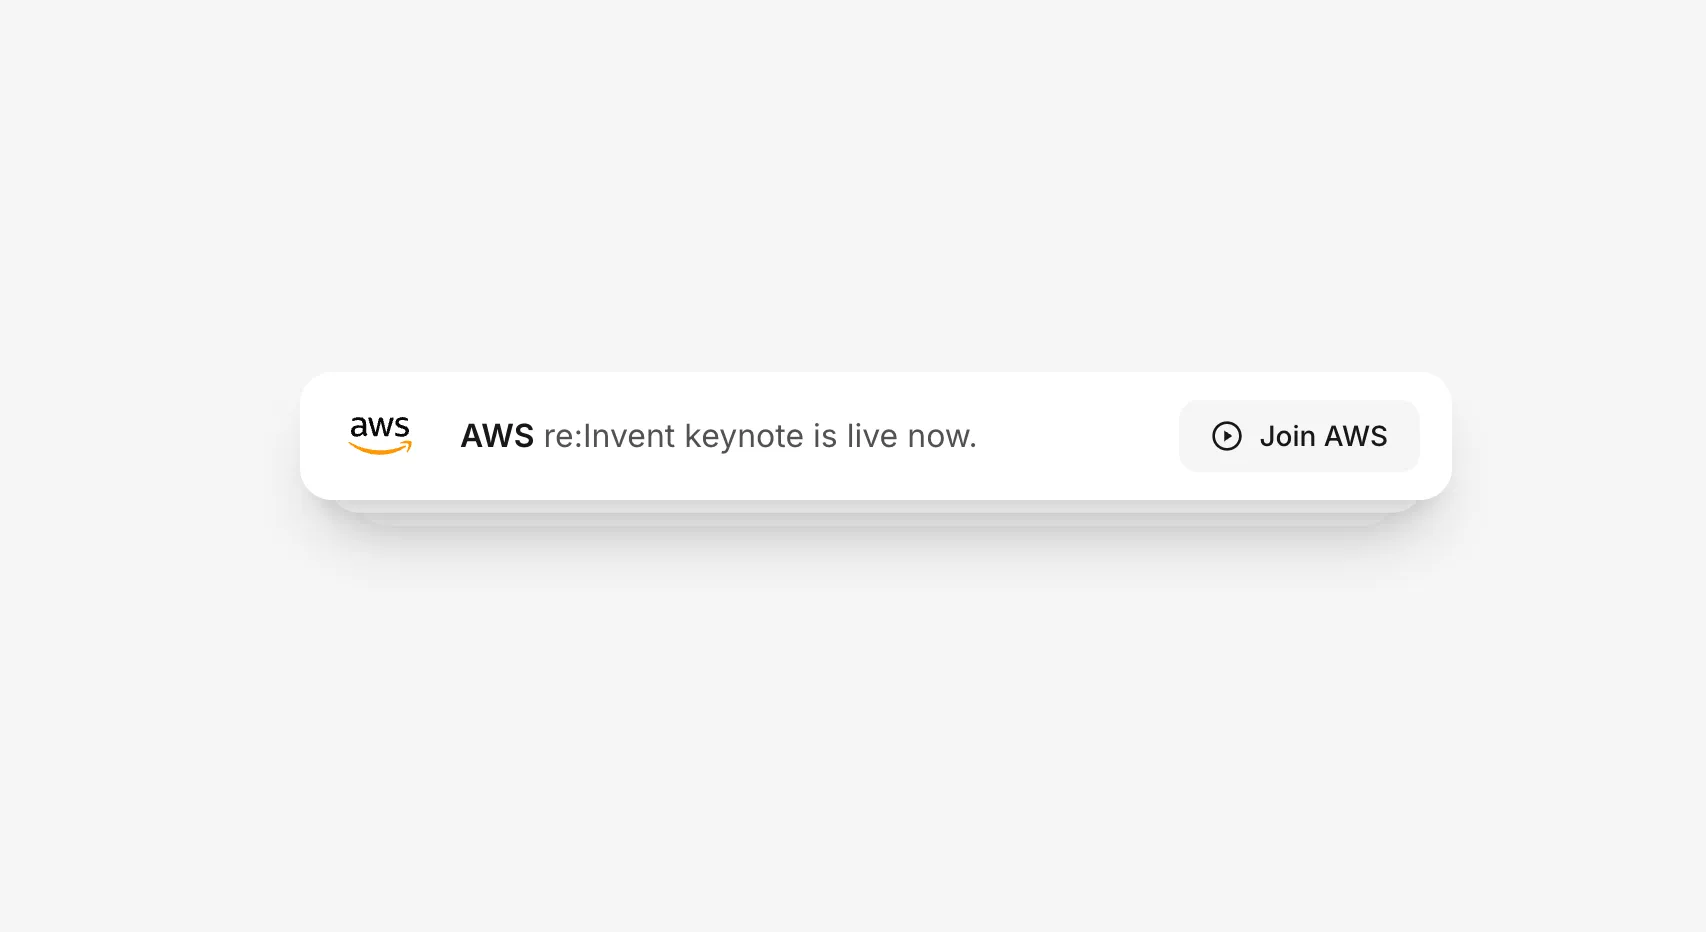
Task: Click the AWS logo in the notification
Action: coord(380,436)
